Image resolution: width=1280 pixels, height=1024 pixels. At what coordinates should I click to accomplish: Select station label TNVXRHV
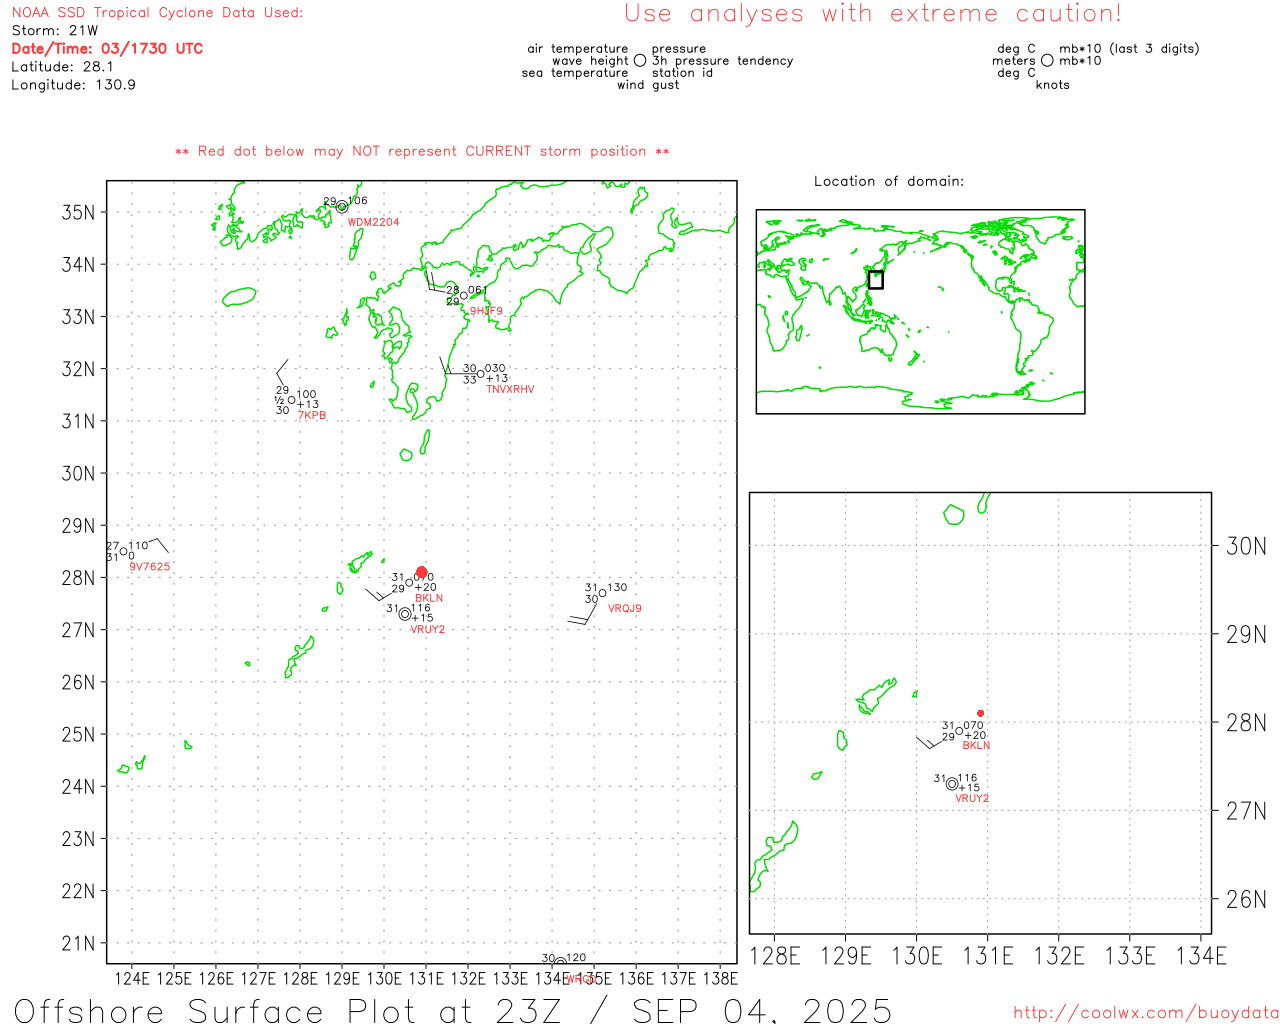click(510, 389)
